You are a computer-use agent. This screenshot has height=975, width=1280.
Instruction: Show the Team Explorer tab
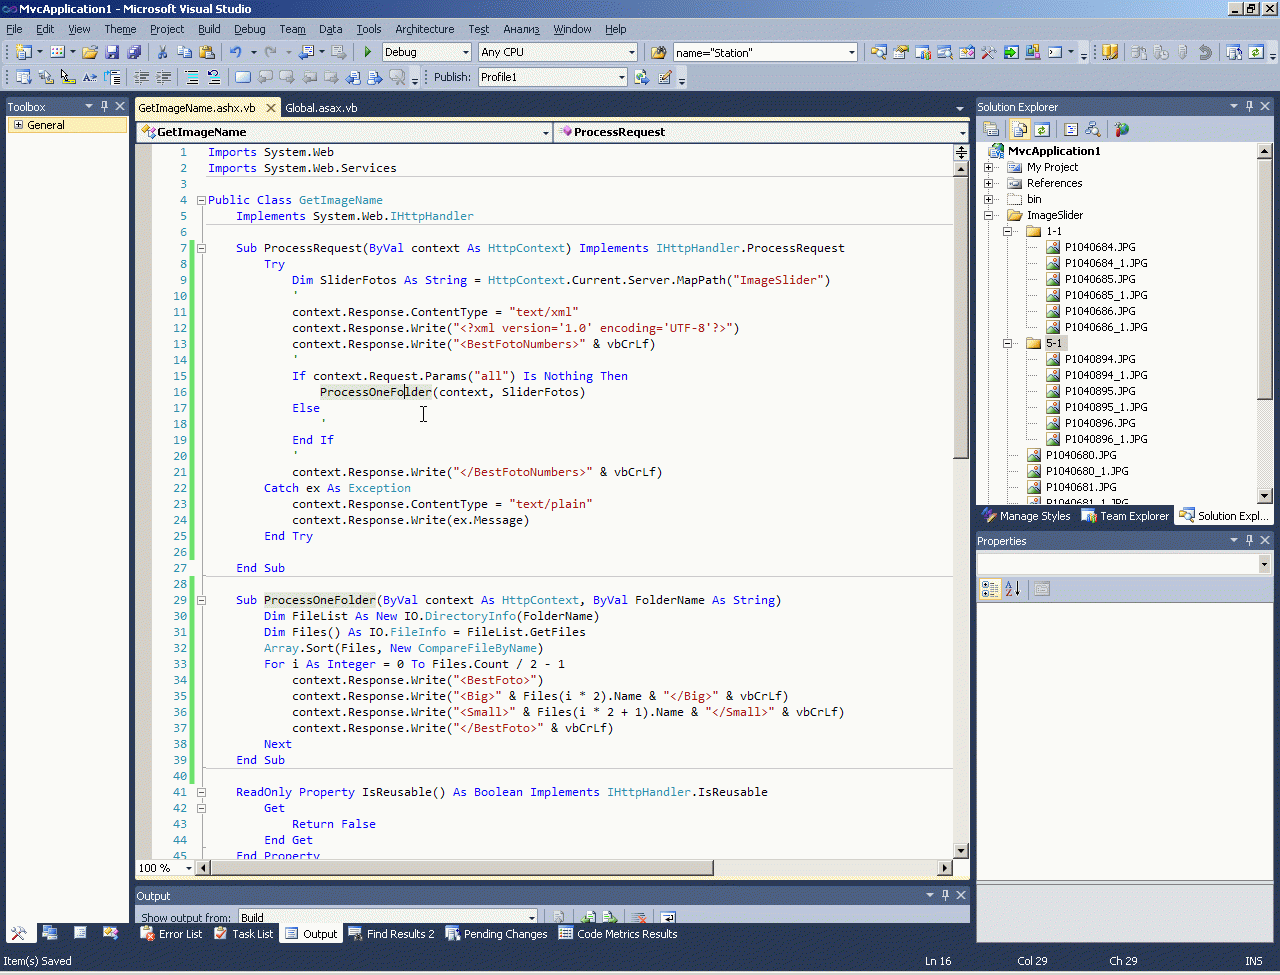[1125, 516]
